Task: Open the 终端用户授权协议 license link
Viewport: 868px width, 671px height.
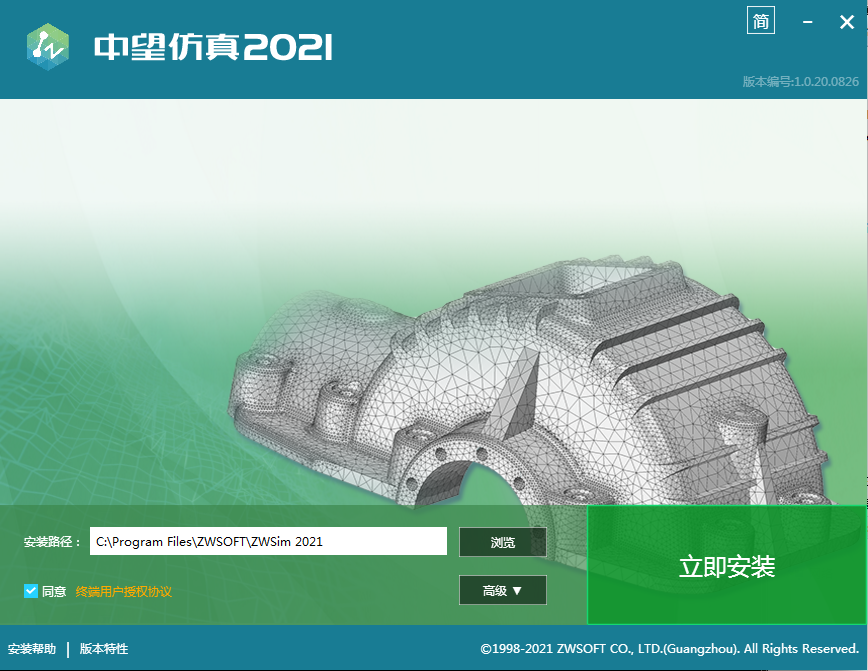Action: 123,591
